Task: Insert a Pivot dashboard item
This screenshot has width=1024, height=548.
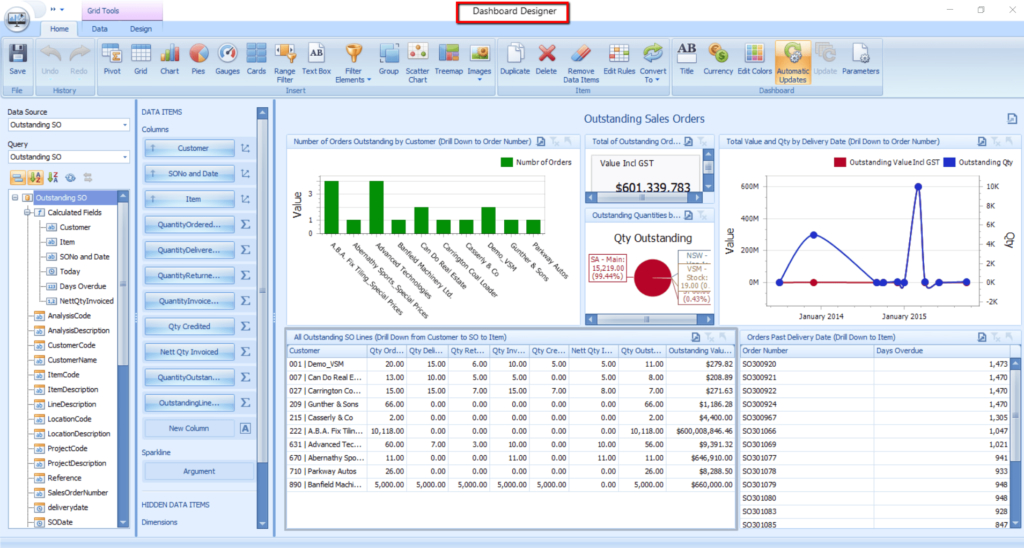Action: (111, 58)
